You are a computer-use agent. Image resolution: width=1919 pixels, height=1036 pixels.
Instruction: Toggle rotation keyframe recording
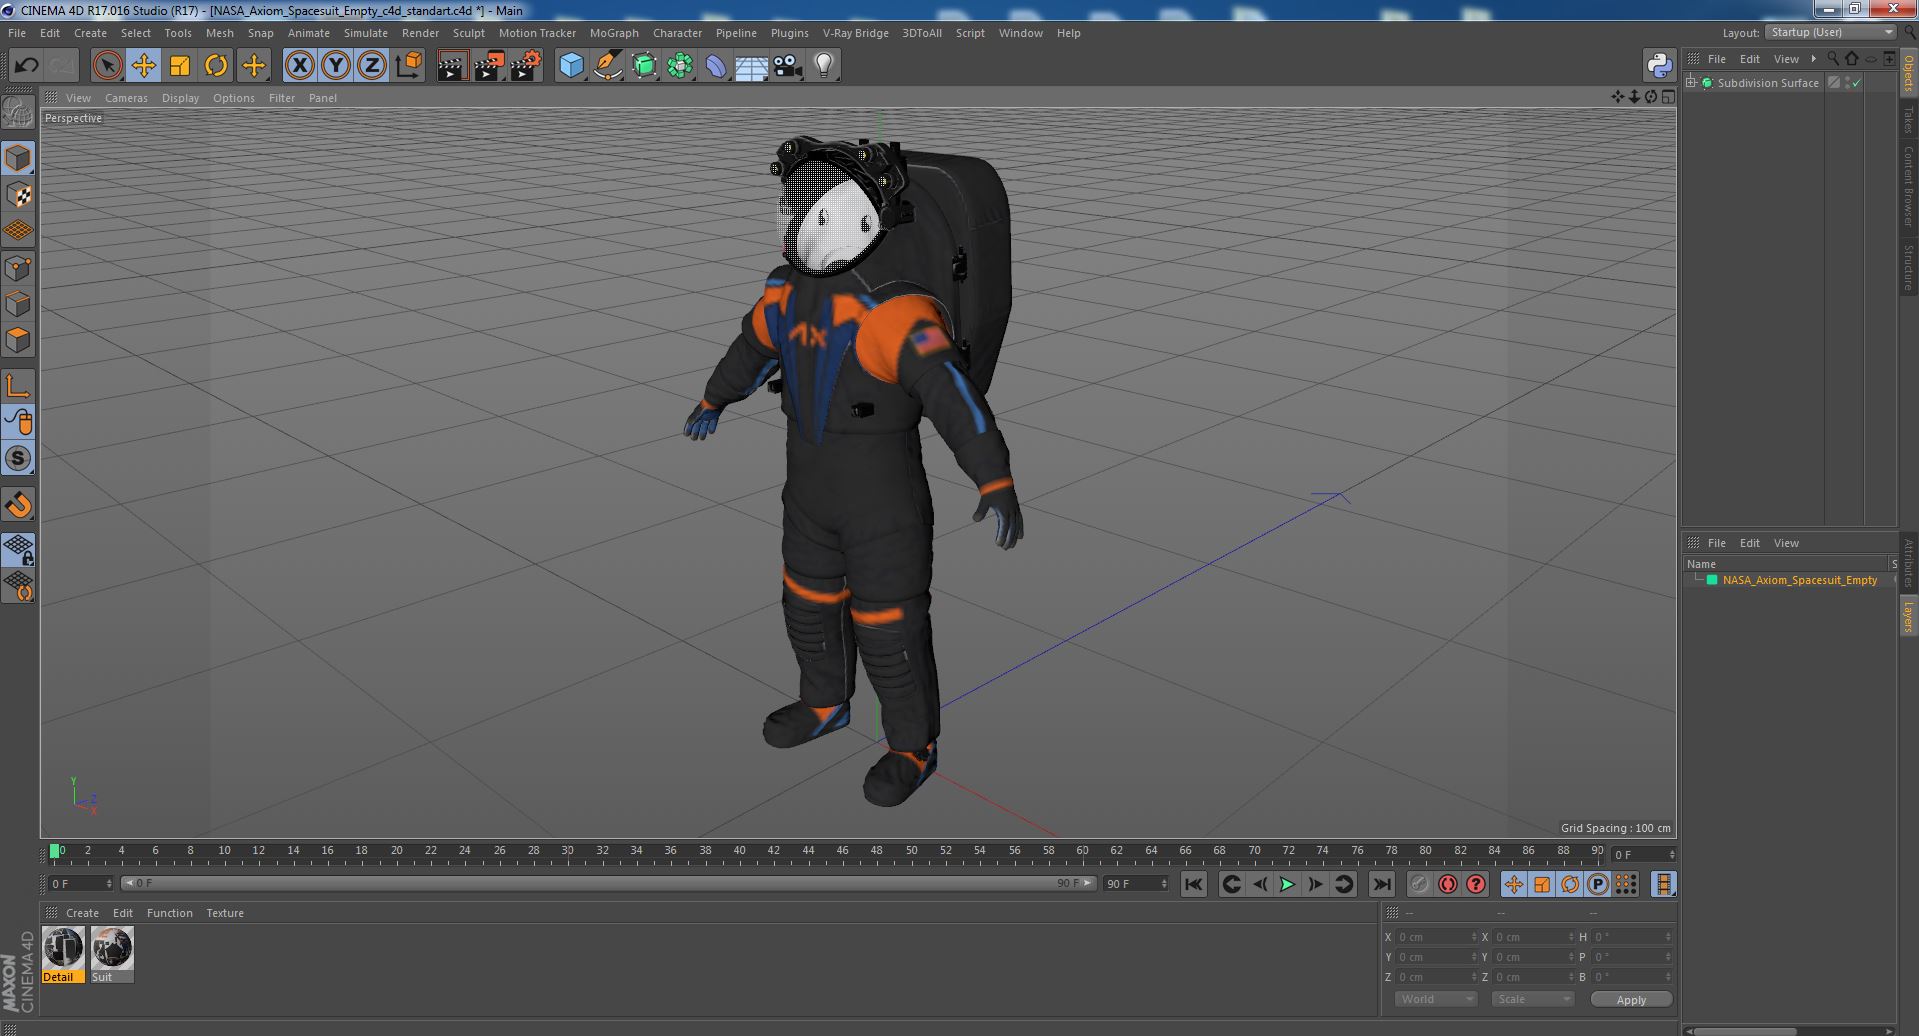(1569, 884)
